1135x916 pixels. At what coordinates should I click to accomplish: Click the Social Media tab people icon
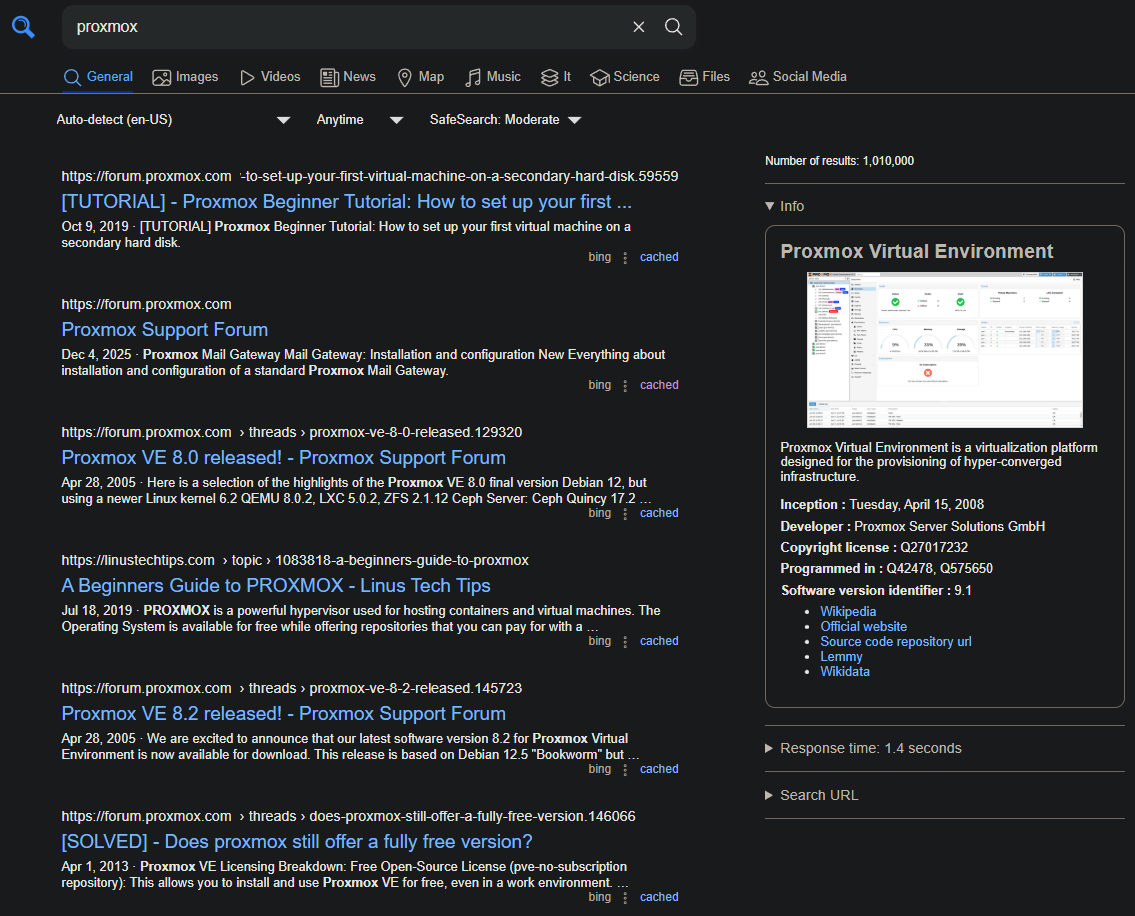758,77
